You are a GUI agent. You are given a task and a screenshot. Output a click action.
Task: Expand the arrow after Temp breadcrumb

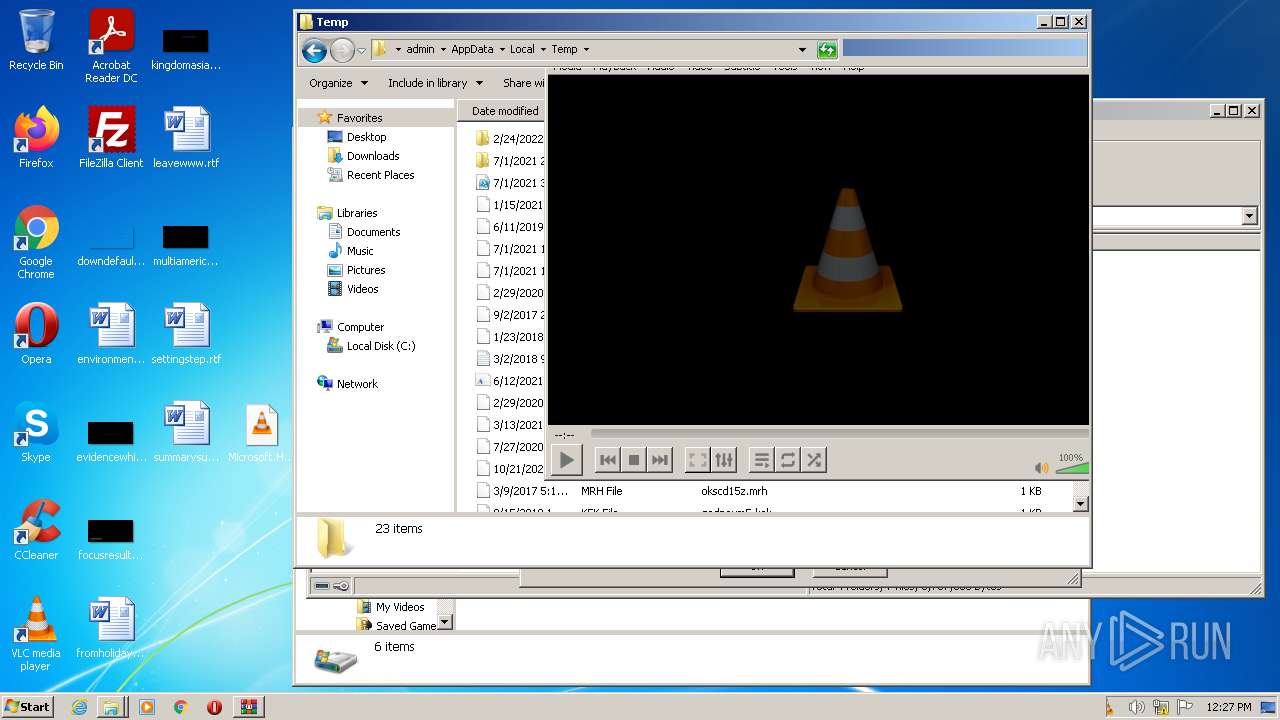pos(586,49)
